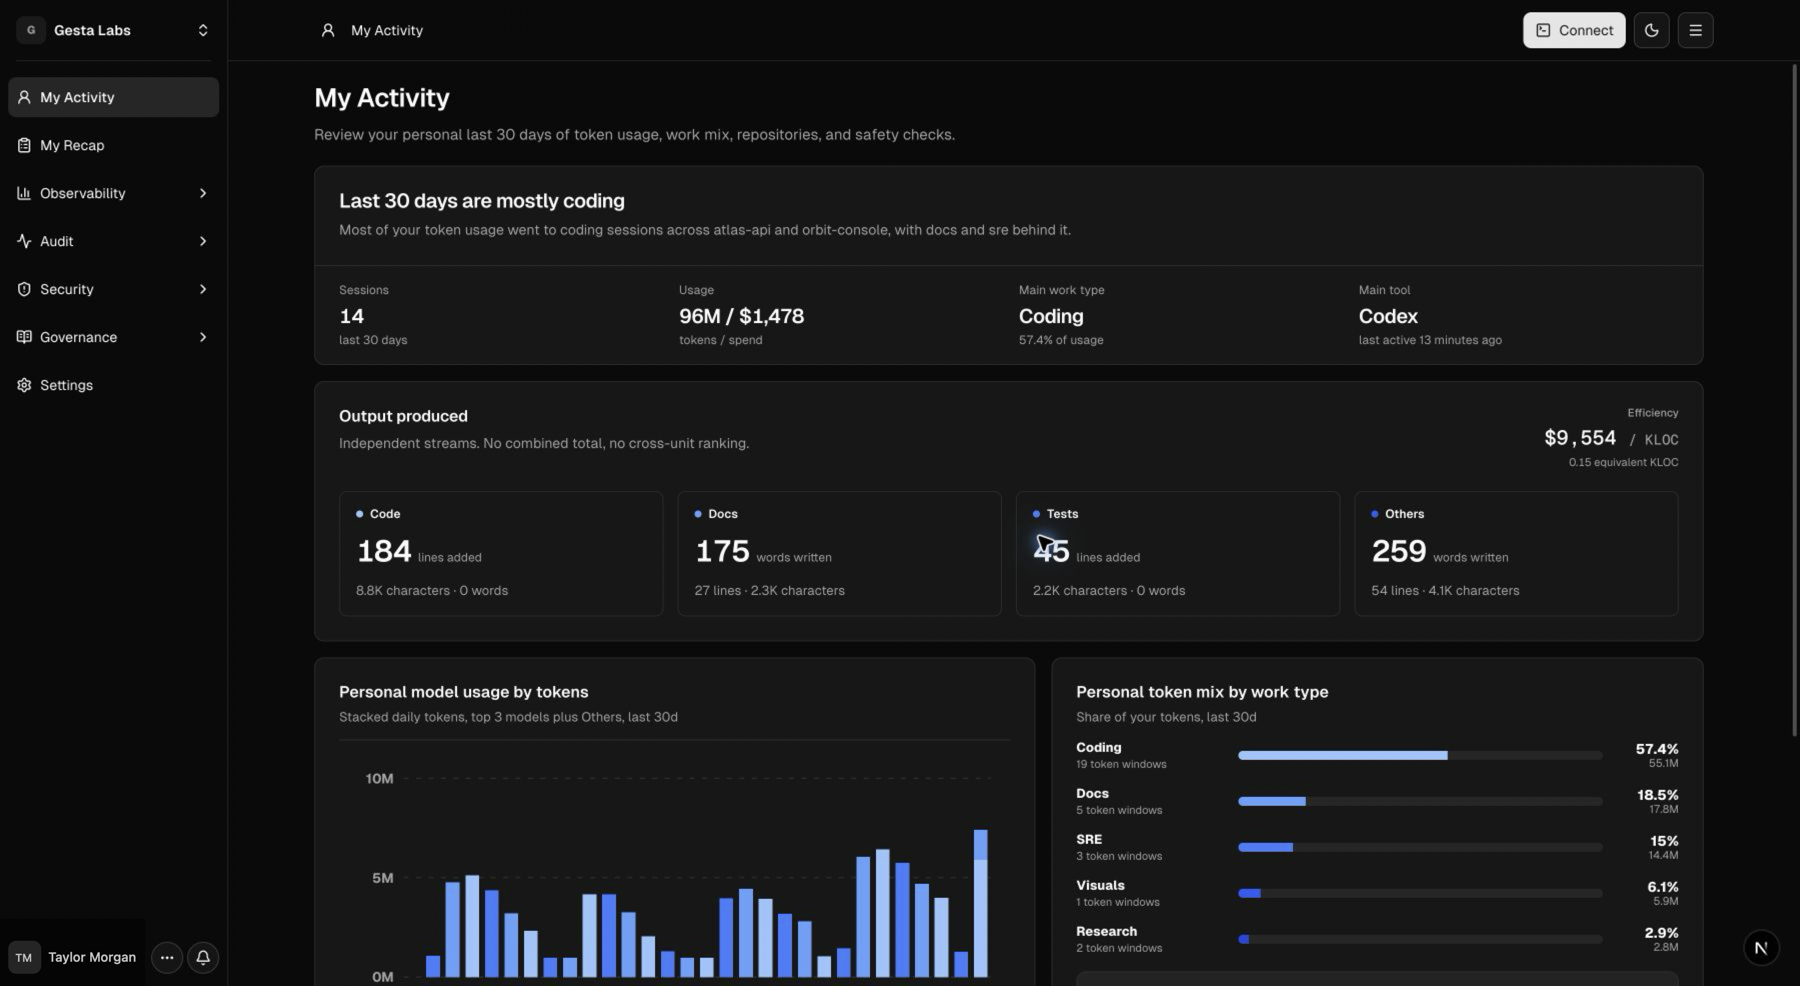The width and height of the screenshot is (1800, 986).
Task: Click the "last active 13 minutes ago" text
Action: coord(1430,340)
